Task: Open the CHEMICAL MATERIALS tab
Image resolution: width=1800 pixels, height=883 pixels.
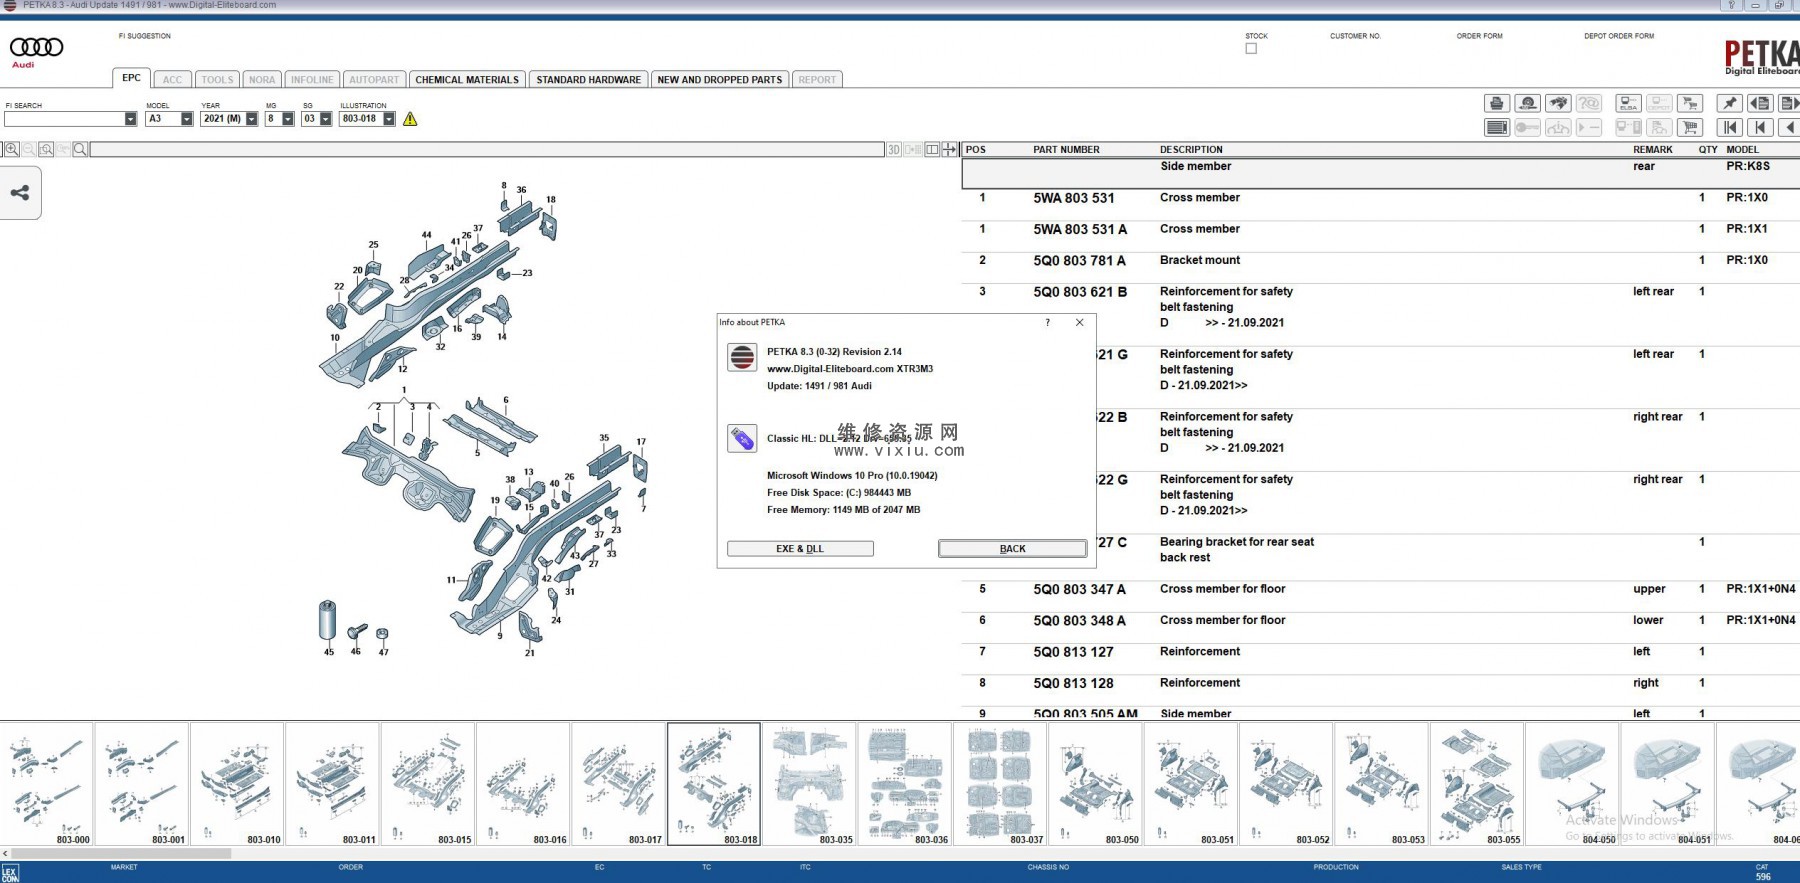Action: (467, 80)
